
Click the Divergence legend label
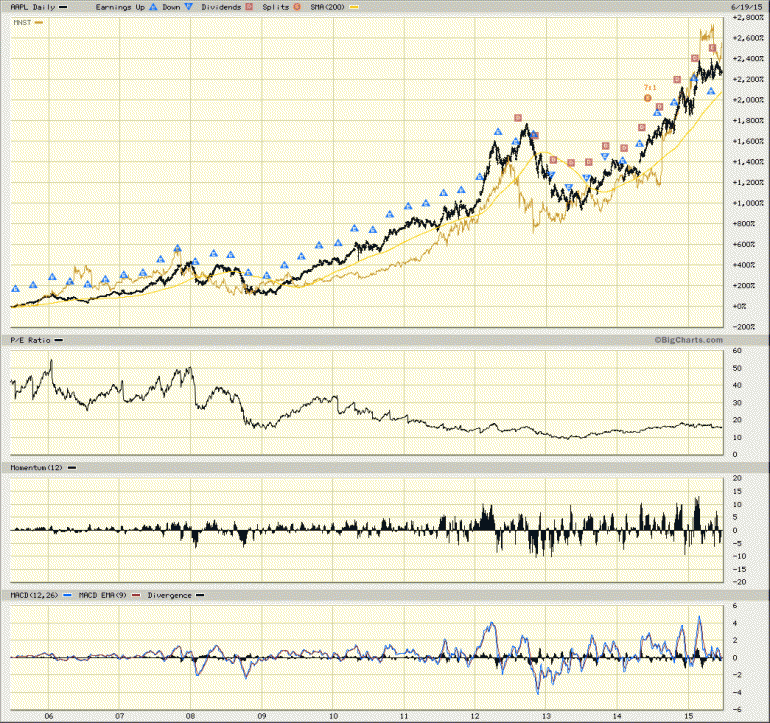click(x=169, y=595)
